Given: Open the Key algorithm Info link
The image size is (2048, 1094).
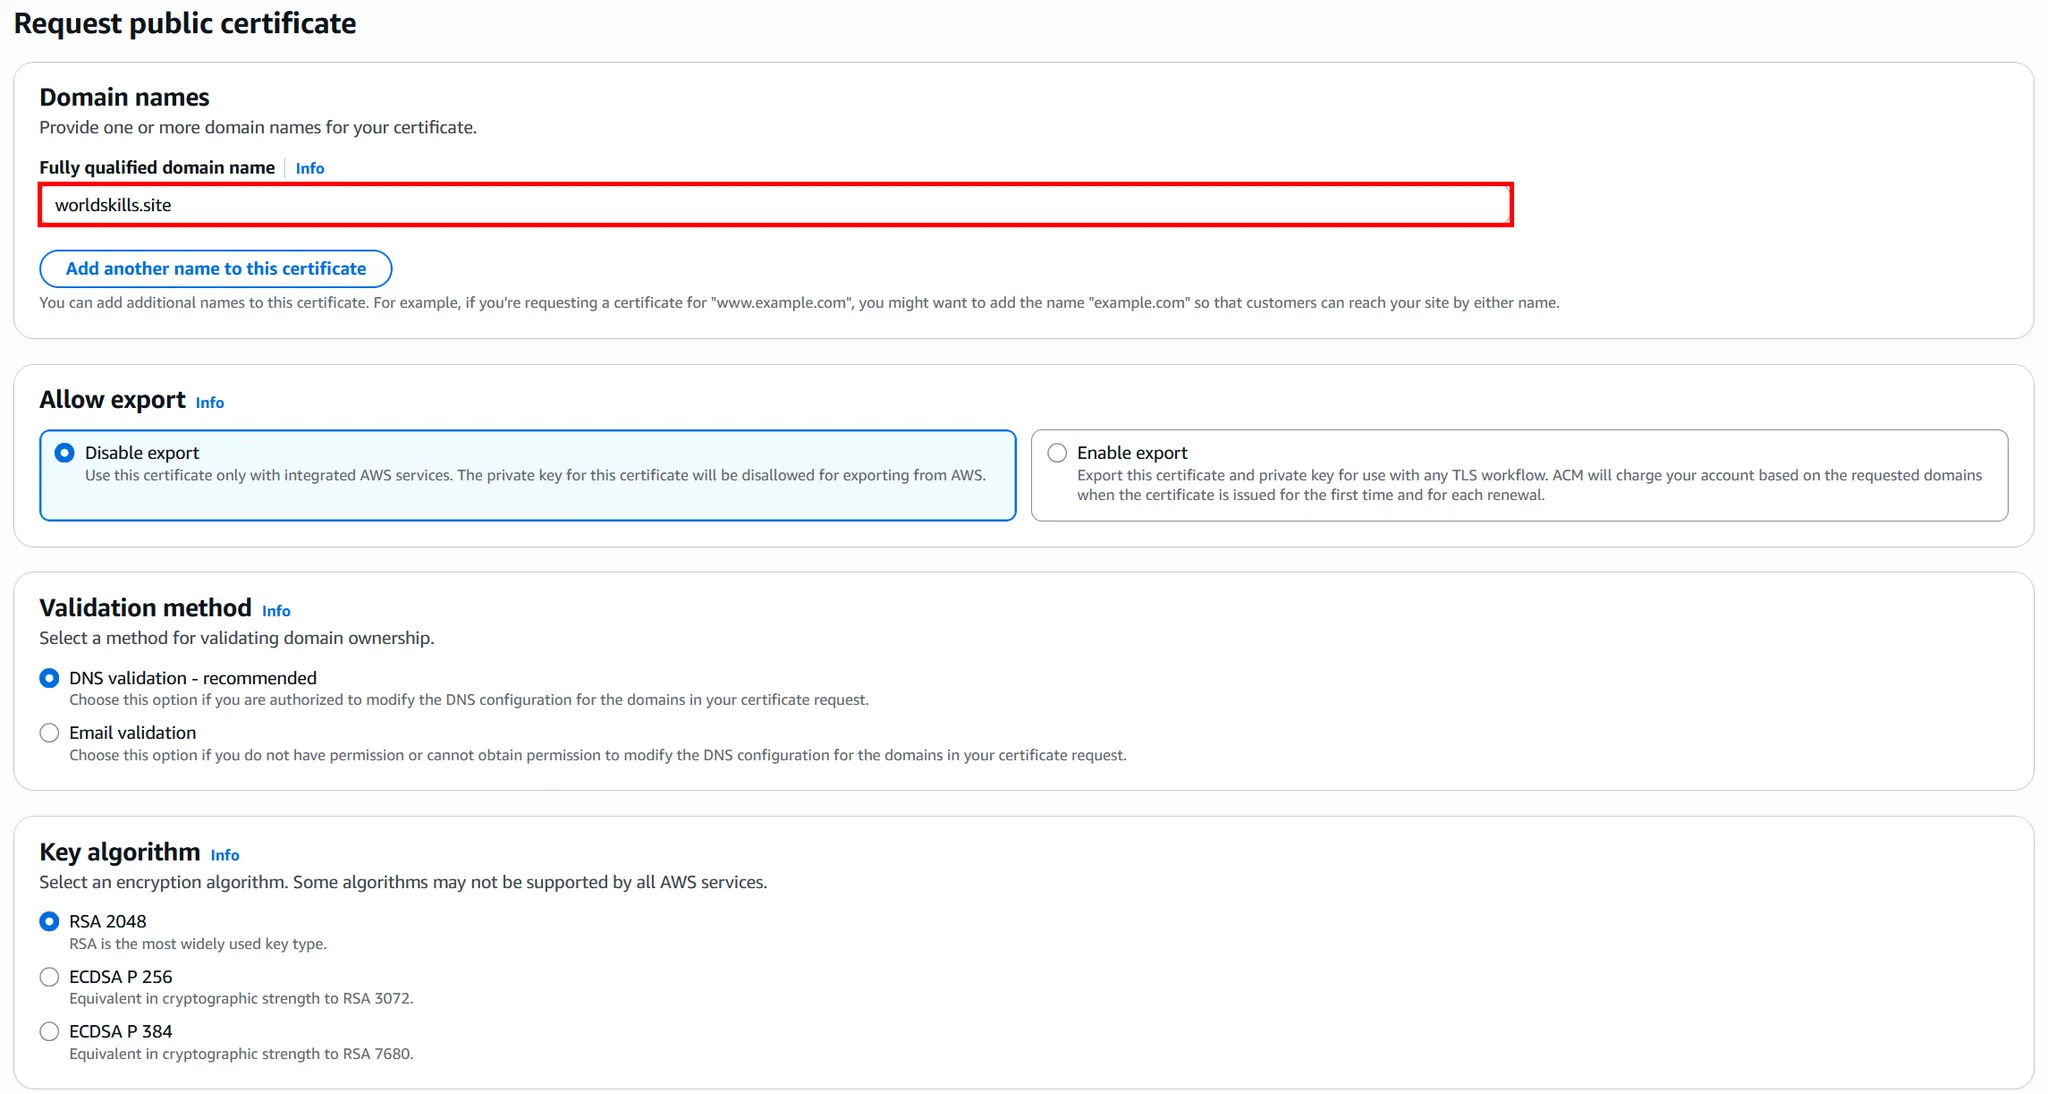Looking at the screenshot, I should (x=225, y=855).
